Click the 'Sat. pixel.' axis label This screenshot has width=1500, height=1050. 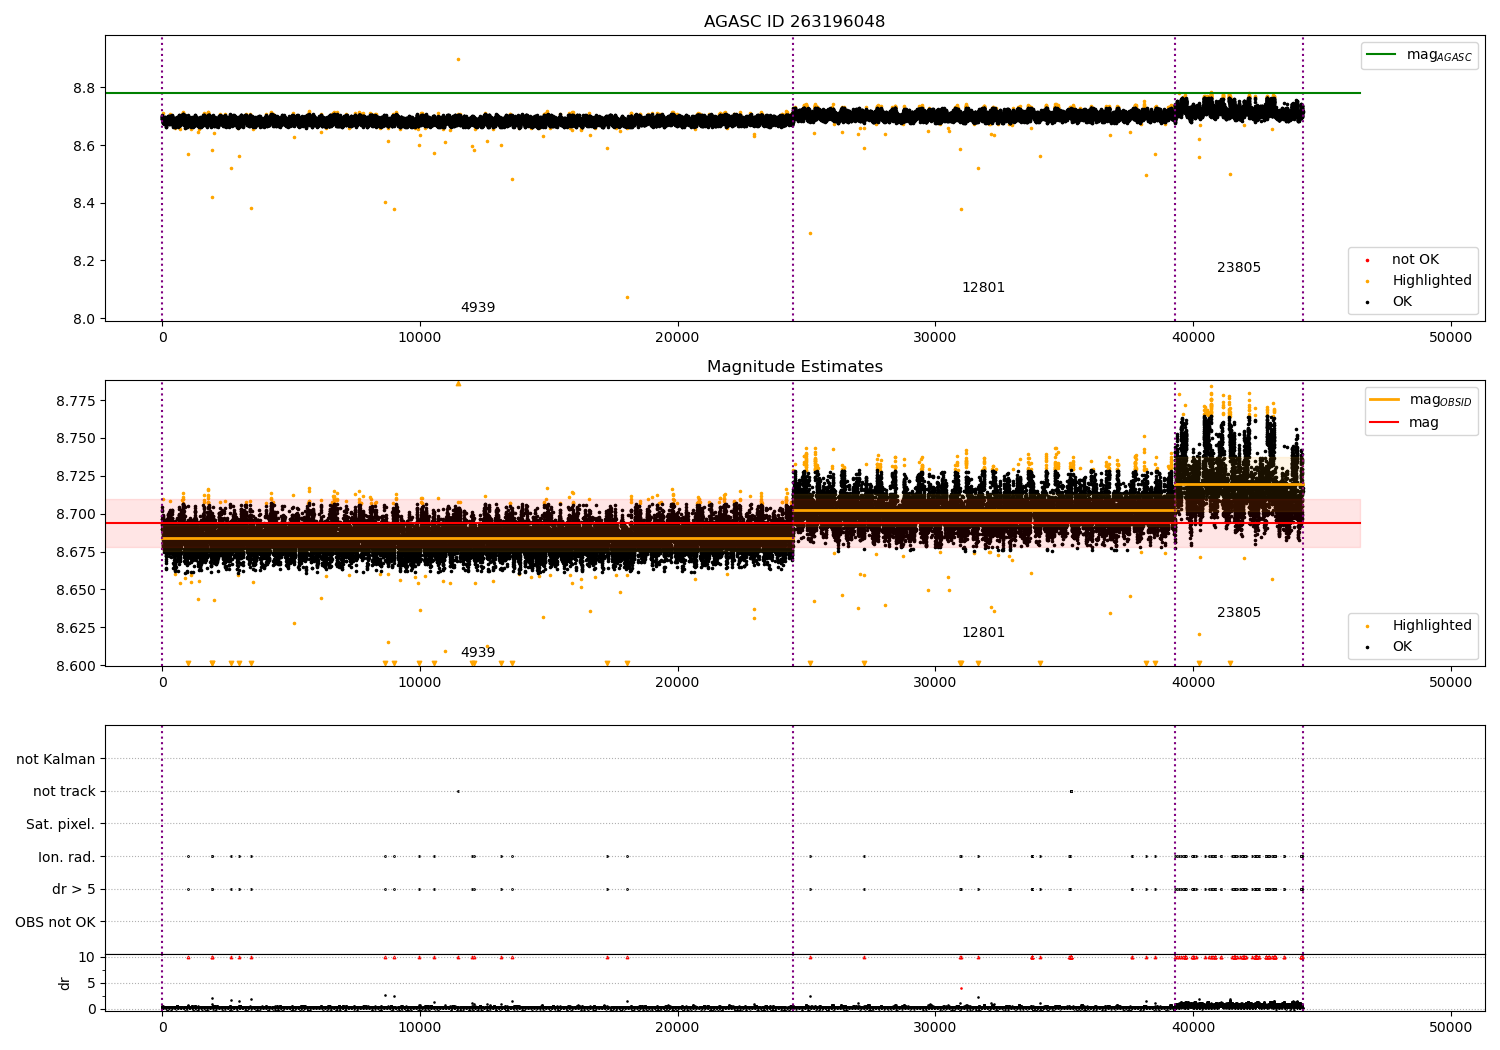pos(61,824)
